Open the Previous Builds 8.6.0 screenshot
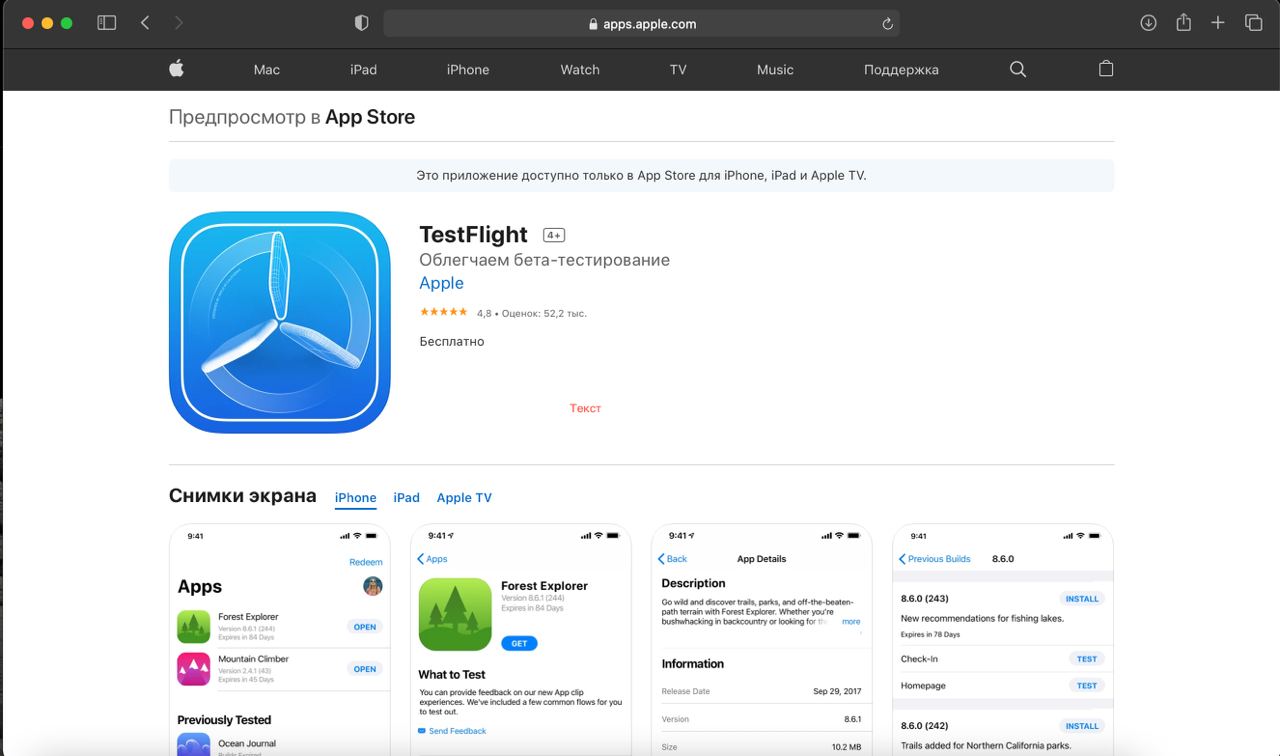Viewport: 1280px width, 756px height. tap(1003, 640)
